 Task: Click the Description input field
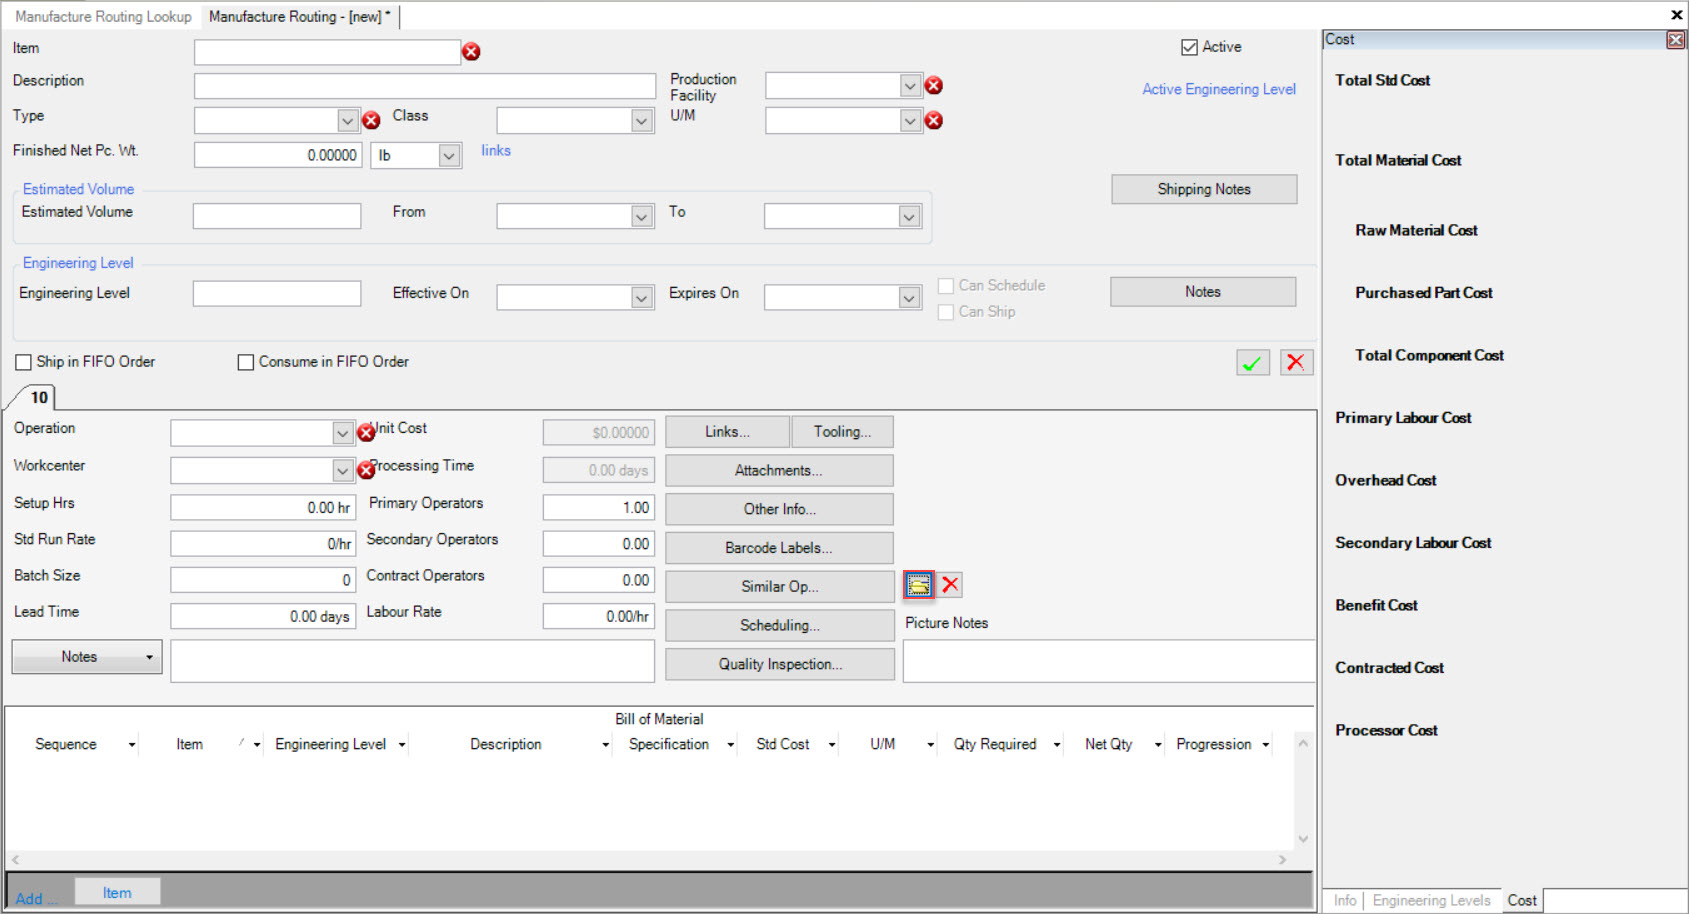[425, 86]
